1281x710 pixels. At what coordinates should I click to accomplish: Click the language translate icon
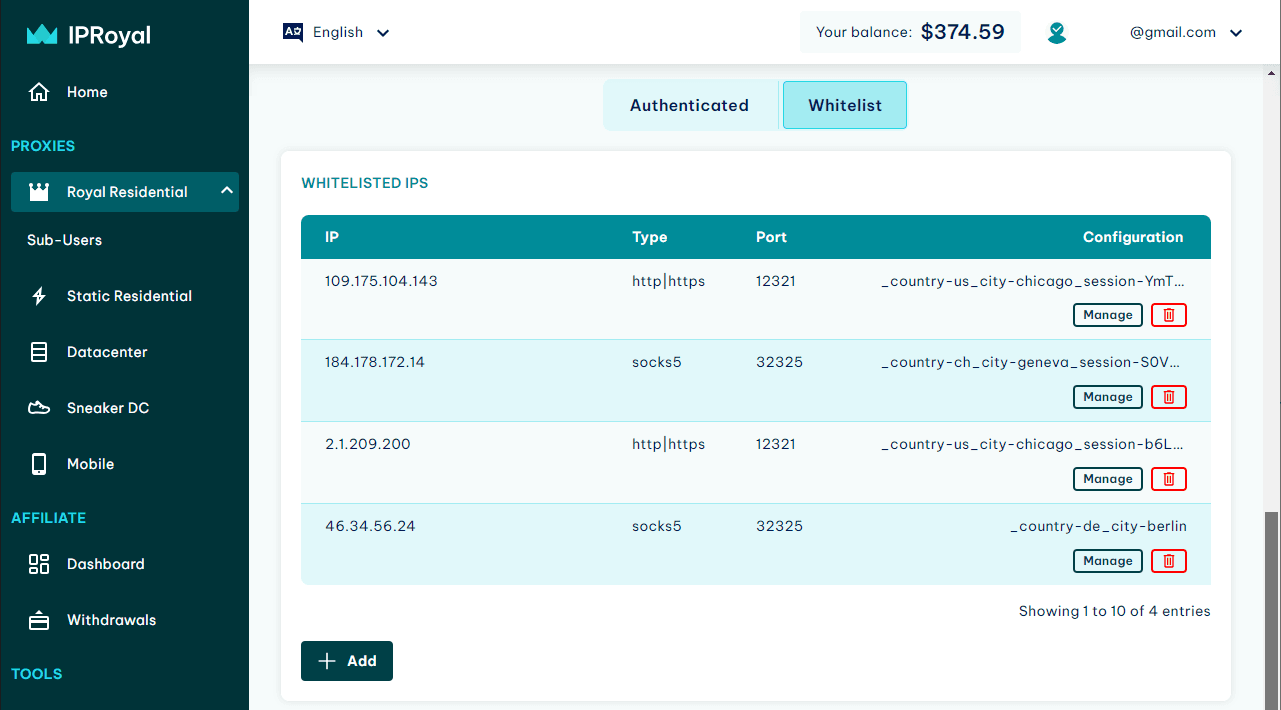(x=293, y=32)
